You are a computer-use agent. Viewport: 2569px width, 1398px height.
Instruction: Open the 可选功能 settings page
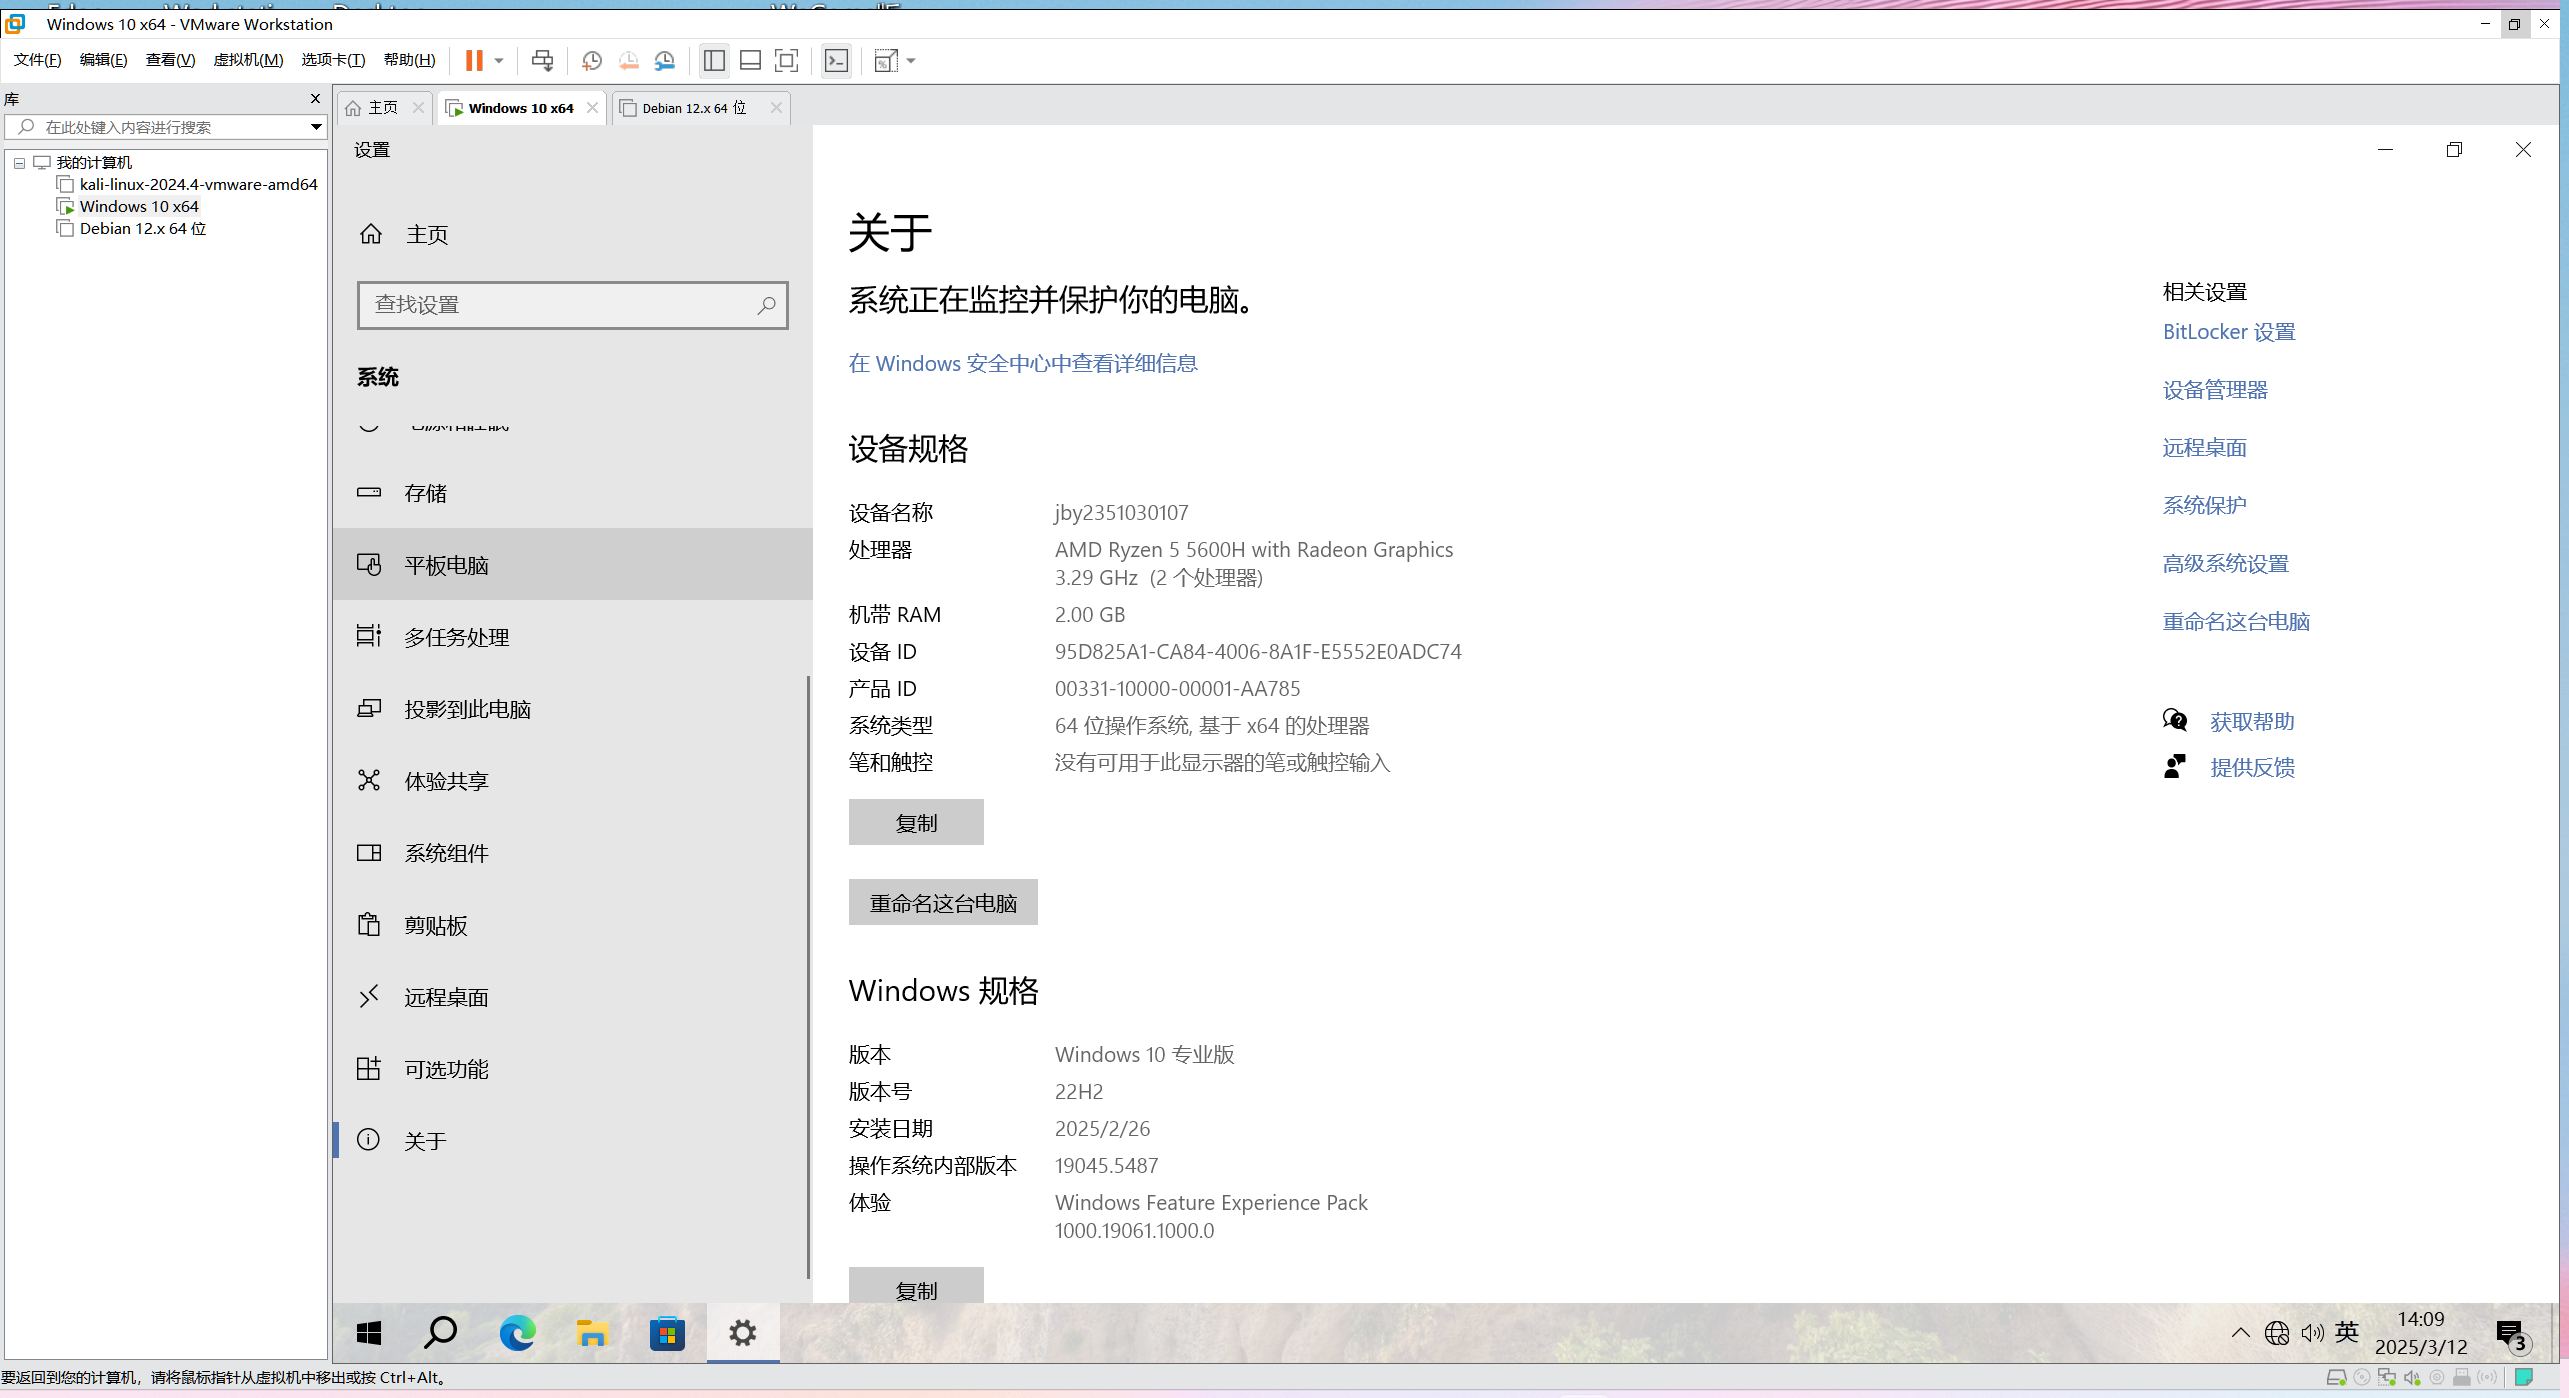tap(573, 1069)
